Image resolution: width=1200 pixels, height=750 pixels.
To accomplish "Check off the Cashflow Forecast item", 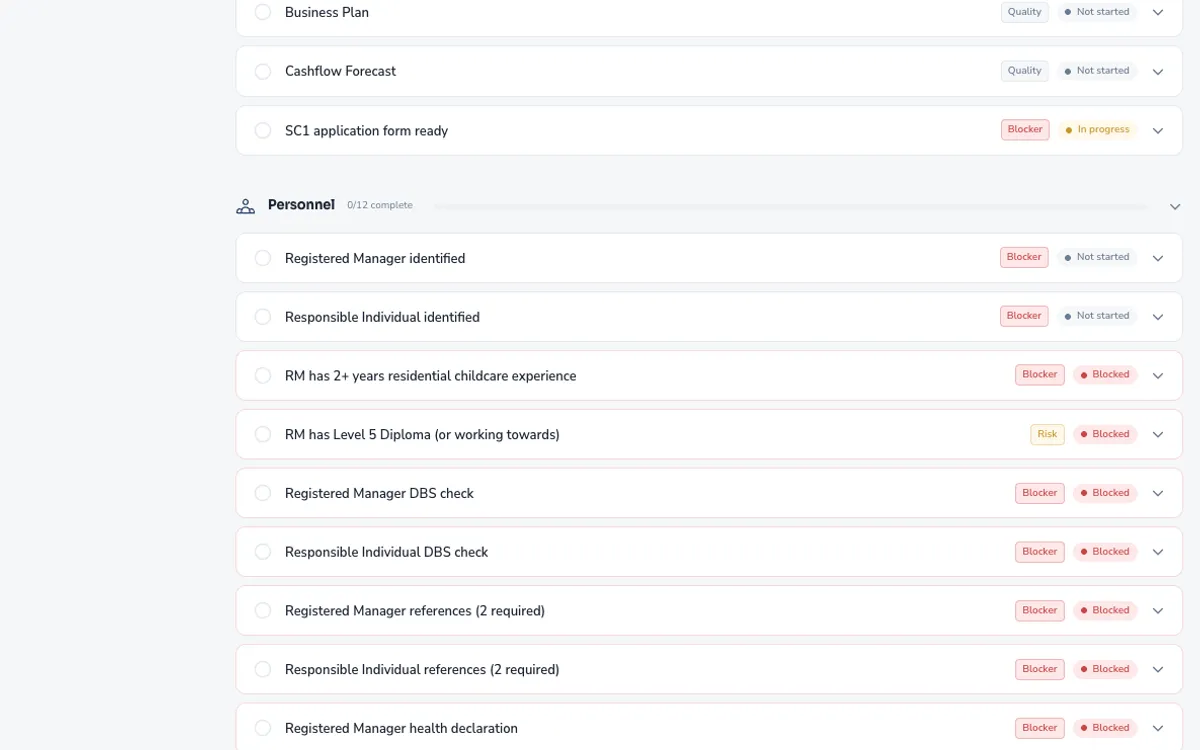I will coord(262,71).
